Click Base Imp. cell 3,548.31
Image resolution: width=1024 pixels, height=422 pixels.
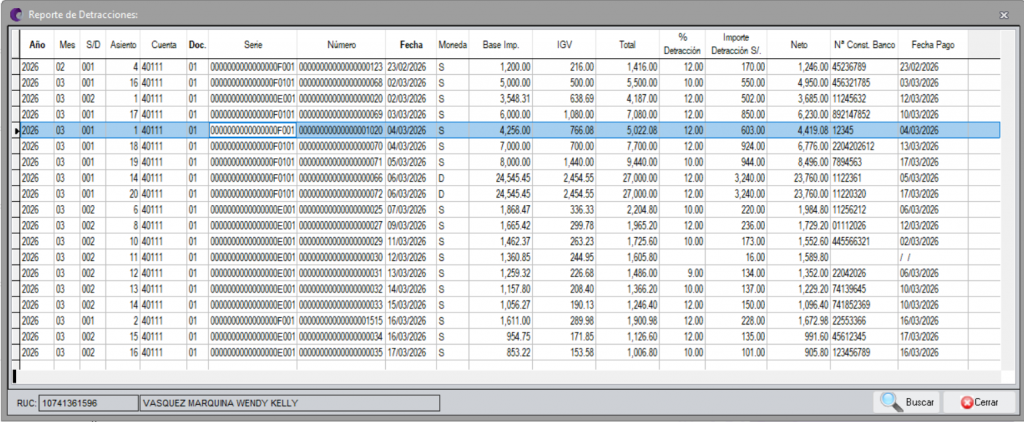tap(501, 99)
